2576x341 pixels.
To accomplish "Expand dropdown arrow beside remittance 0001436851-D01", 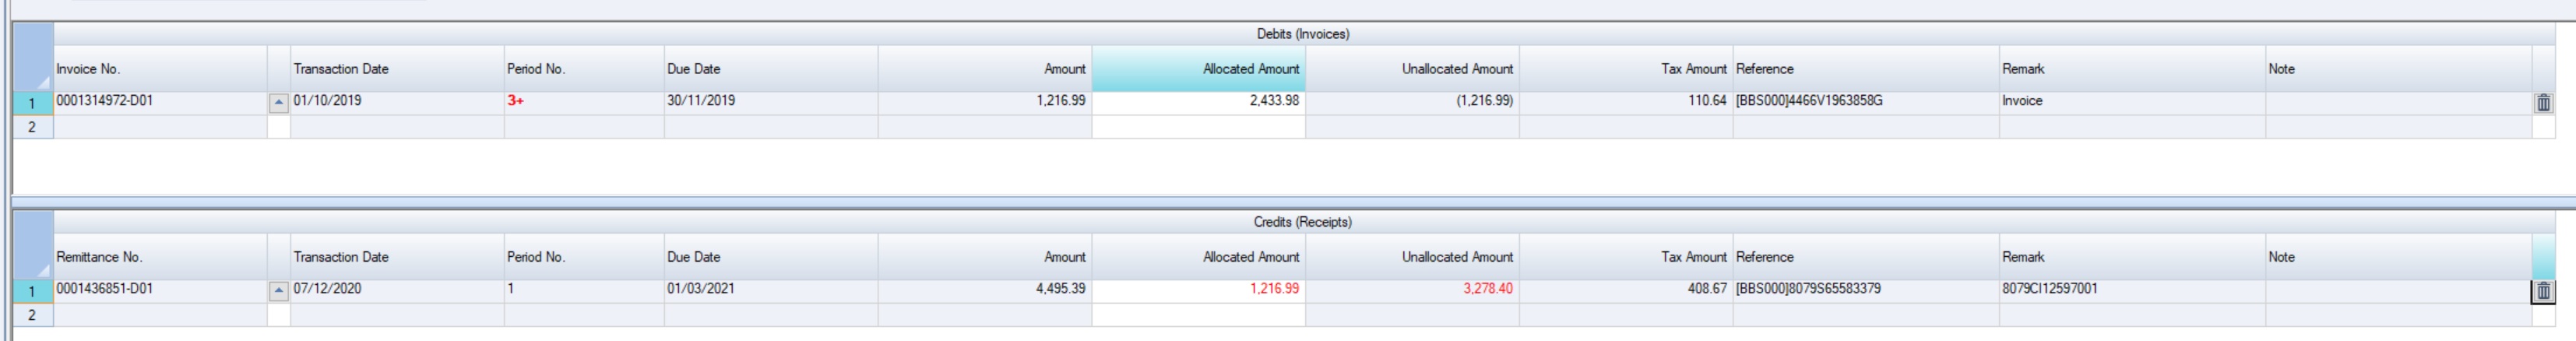I will pos(279,291).
